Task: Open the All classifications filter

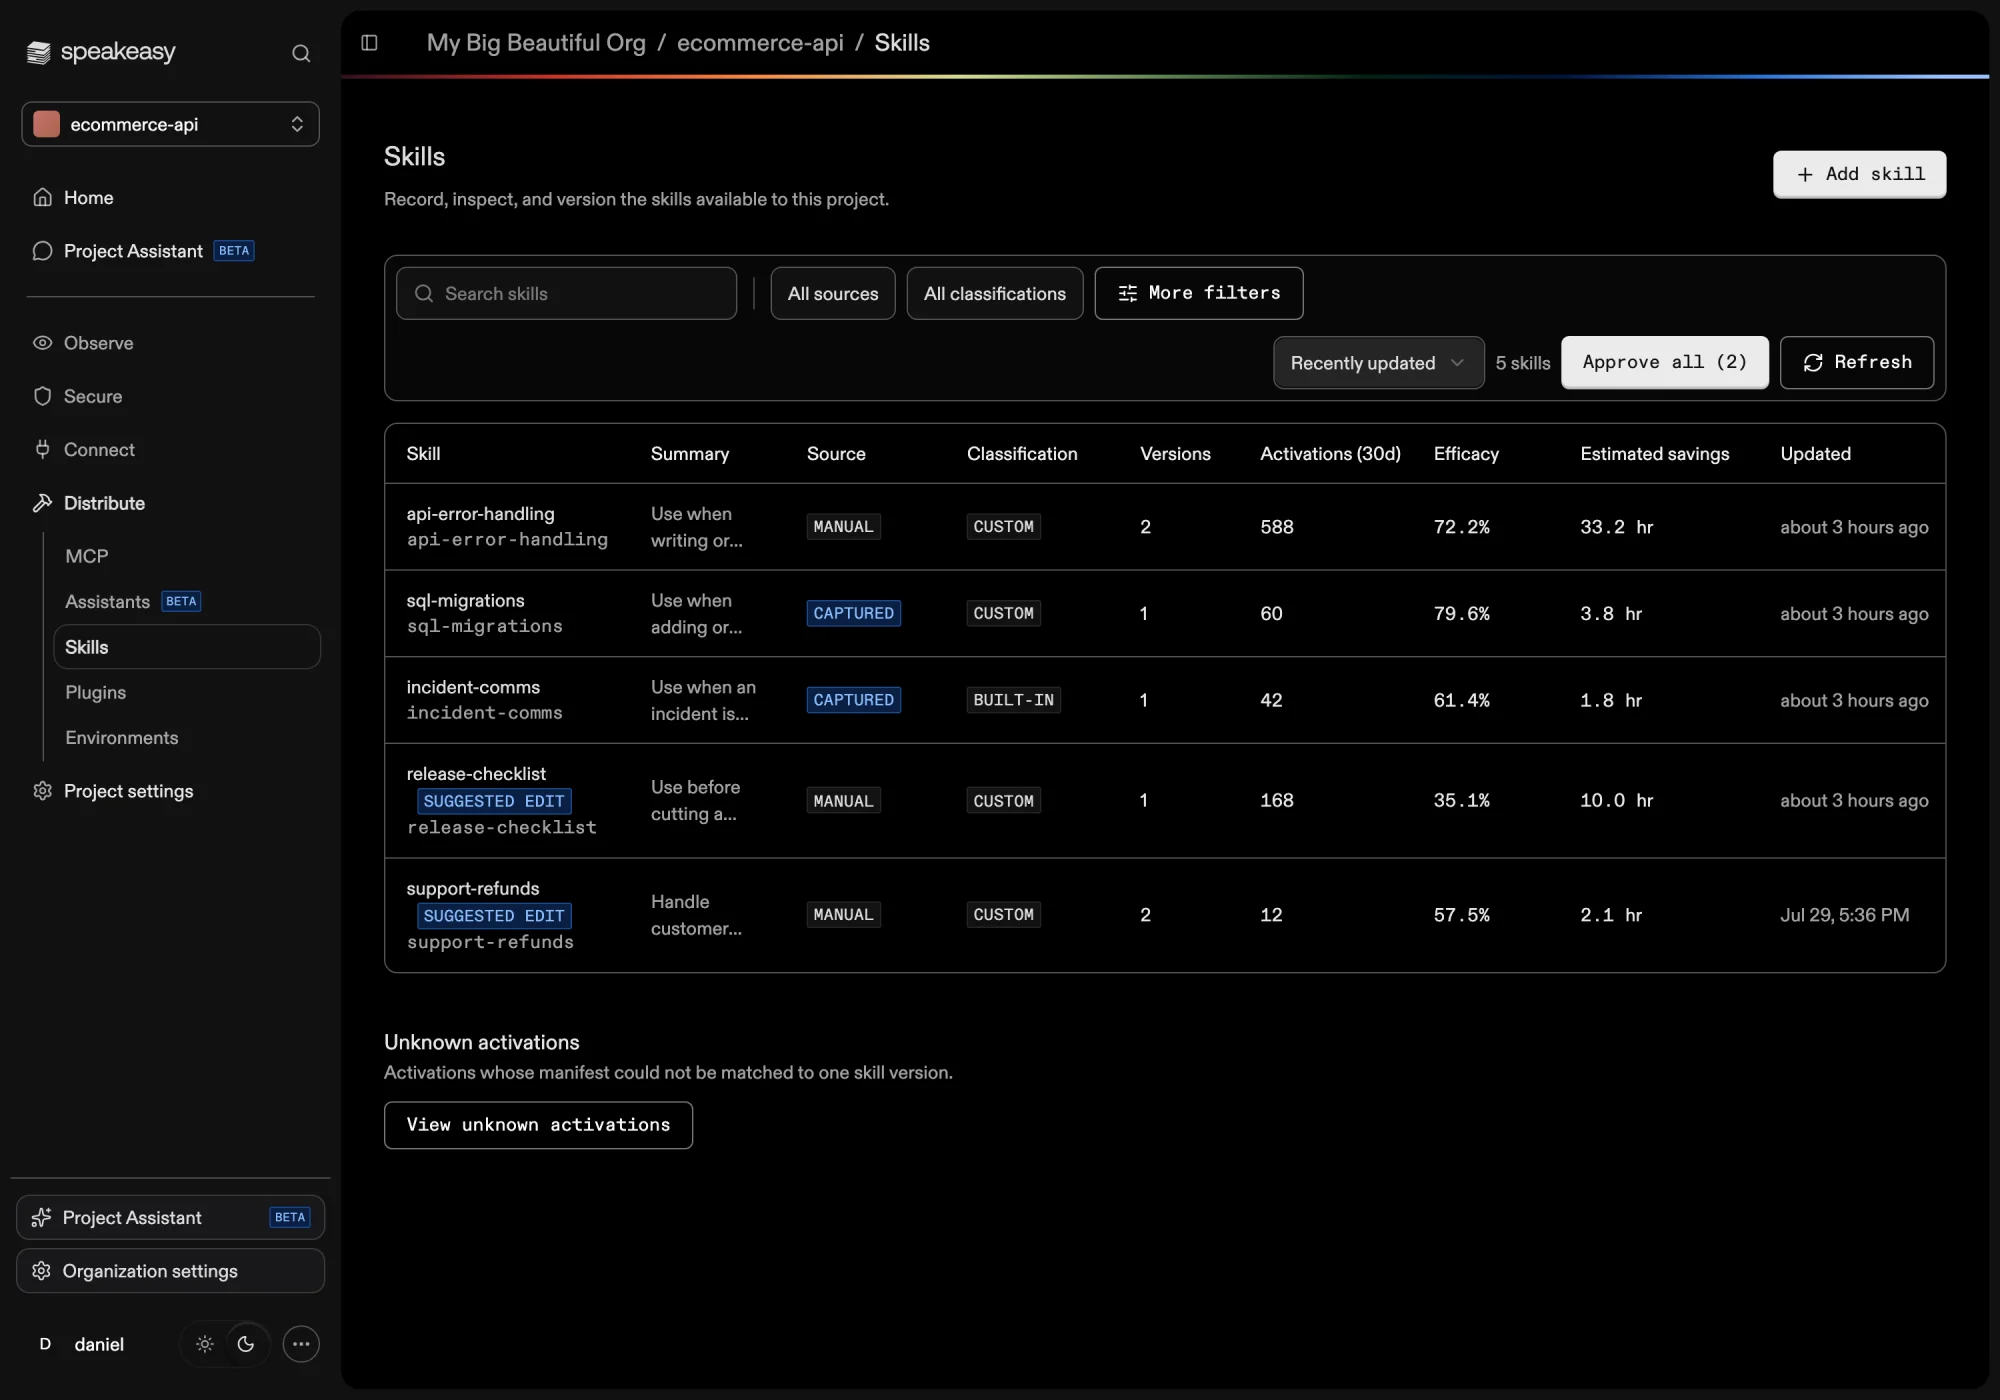Action: click(995, 293)
